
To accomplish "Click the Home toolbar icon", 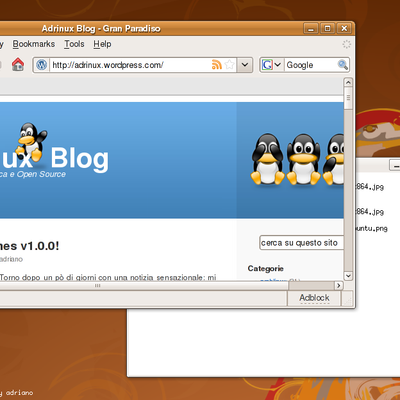I will coord(18,64).
